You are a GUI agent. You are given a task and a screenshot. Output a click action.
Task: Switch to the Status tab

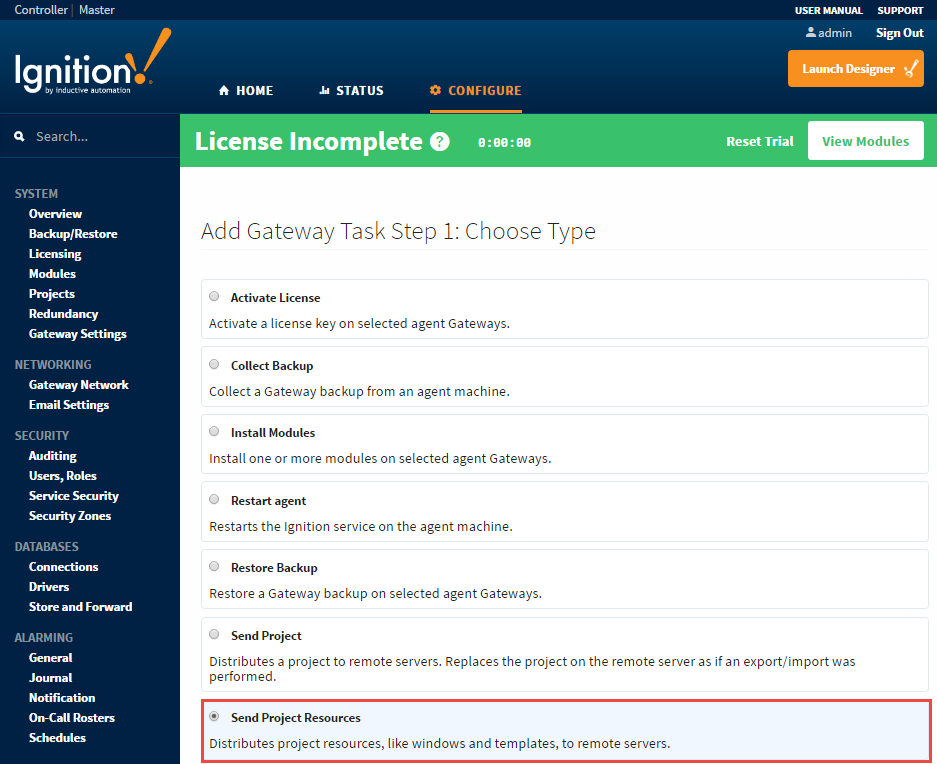[x=351, y=91]
